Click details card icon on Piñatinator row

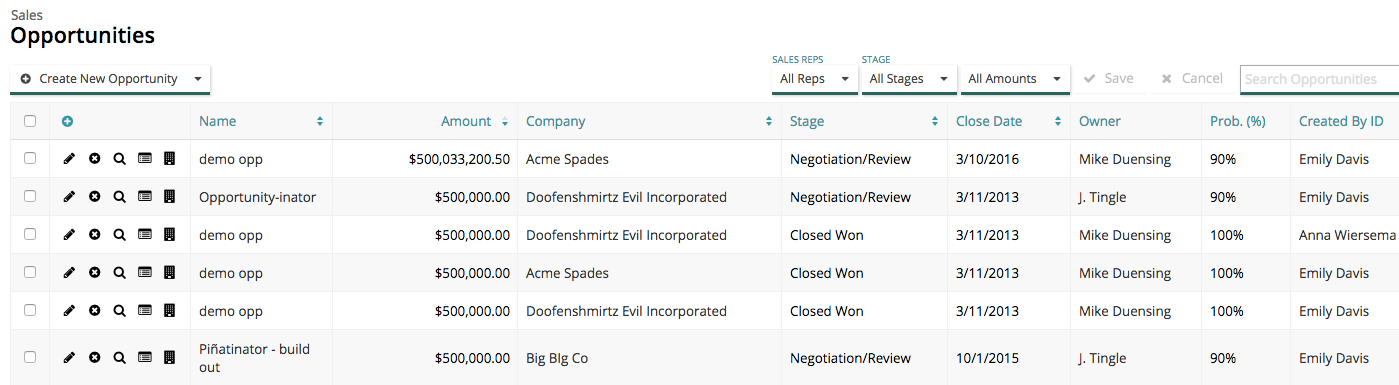coord(144,357)
